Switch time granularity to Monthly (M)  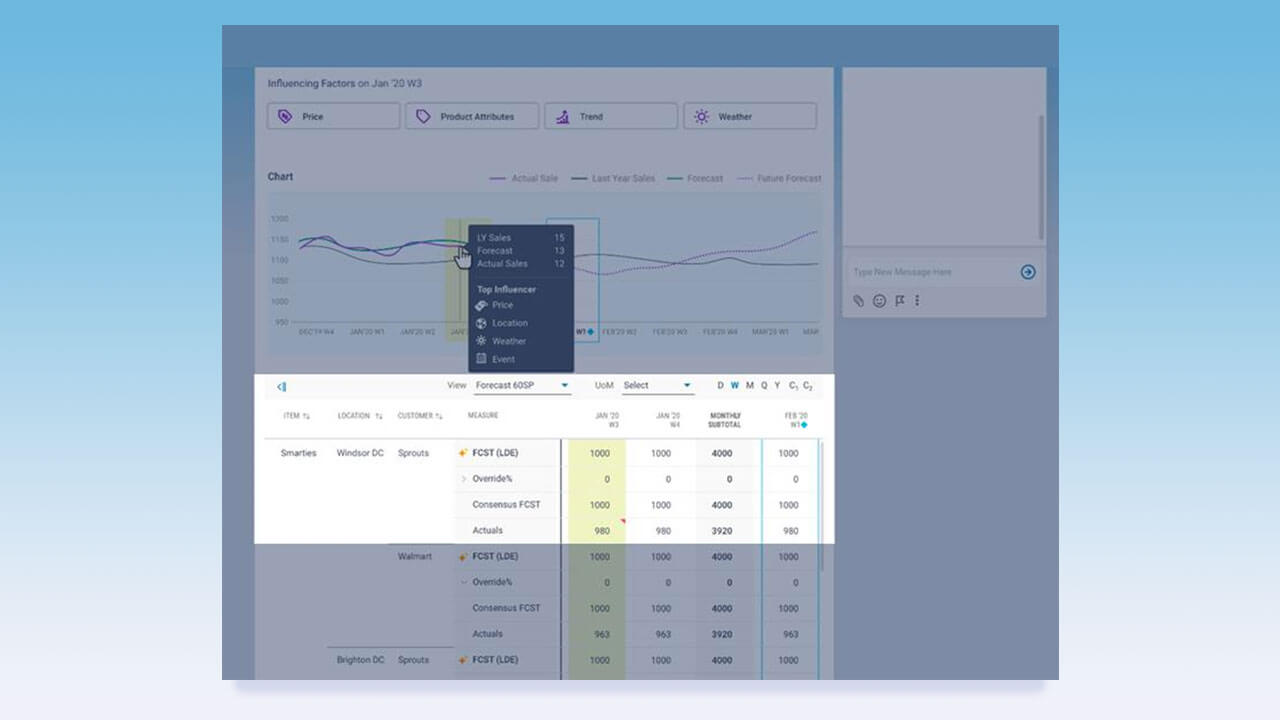click(749, 385)
